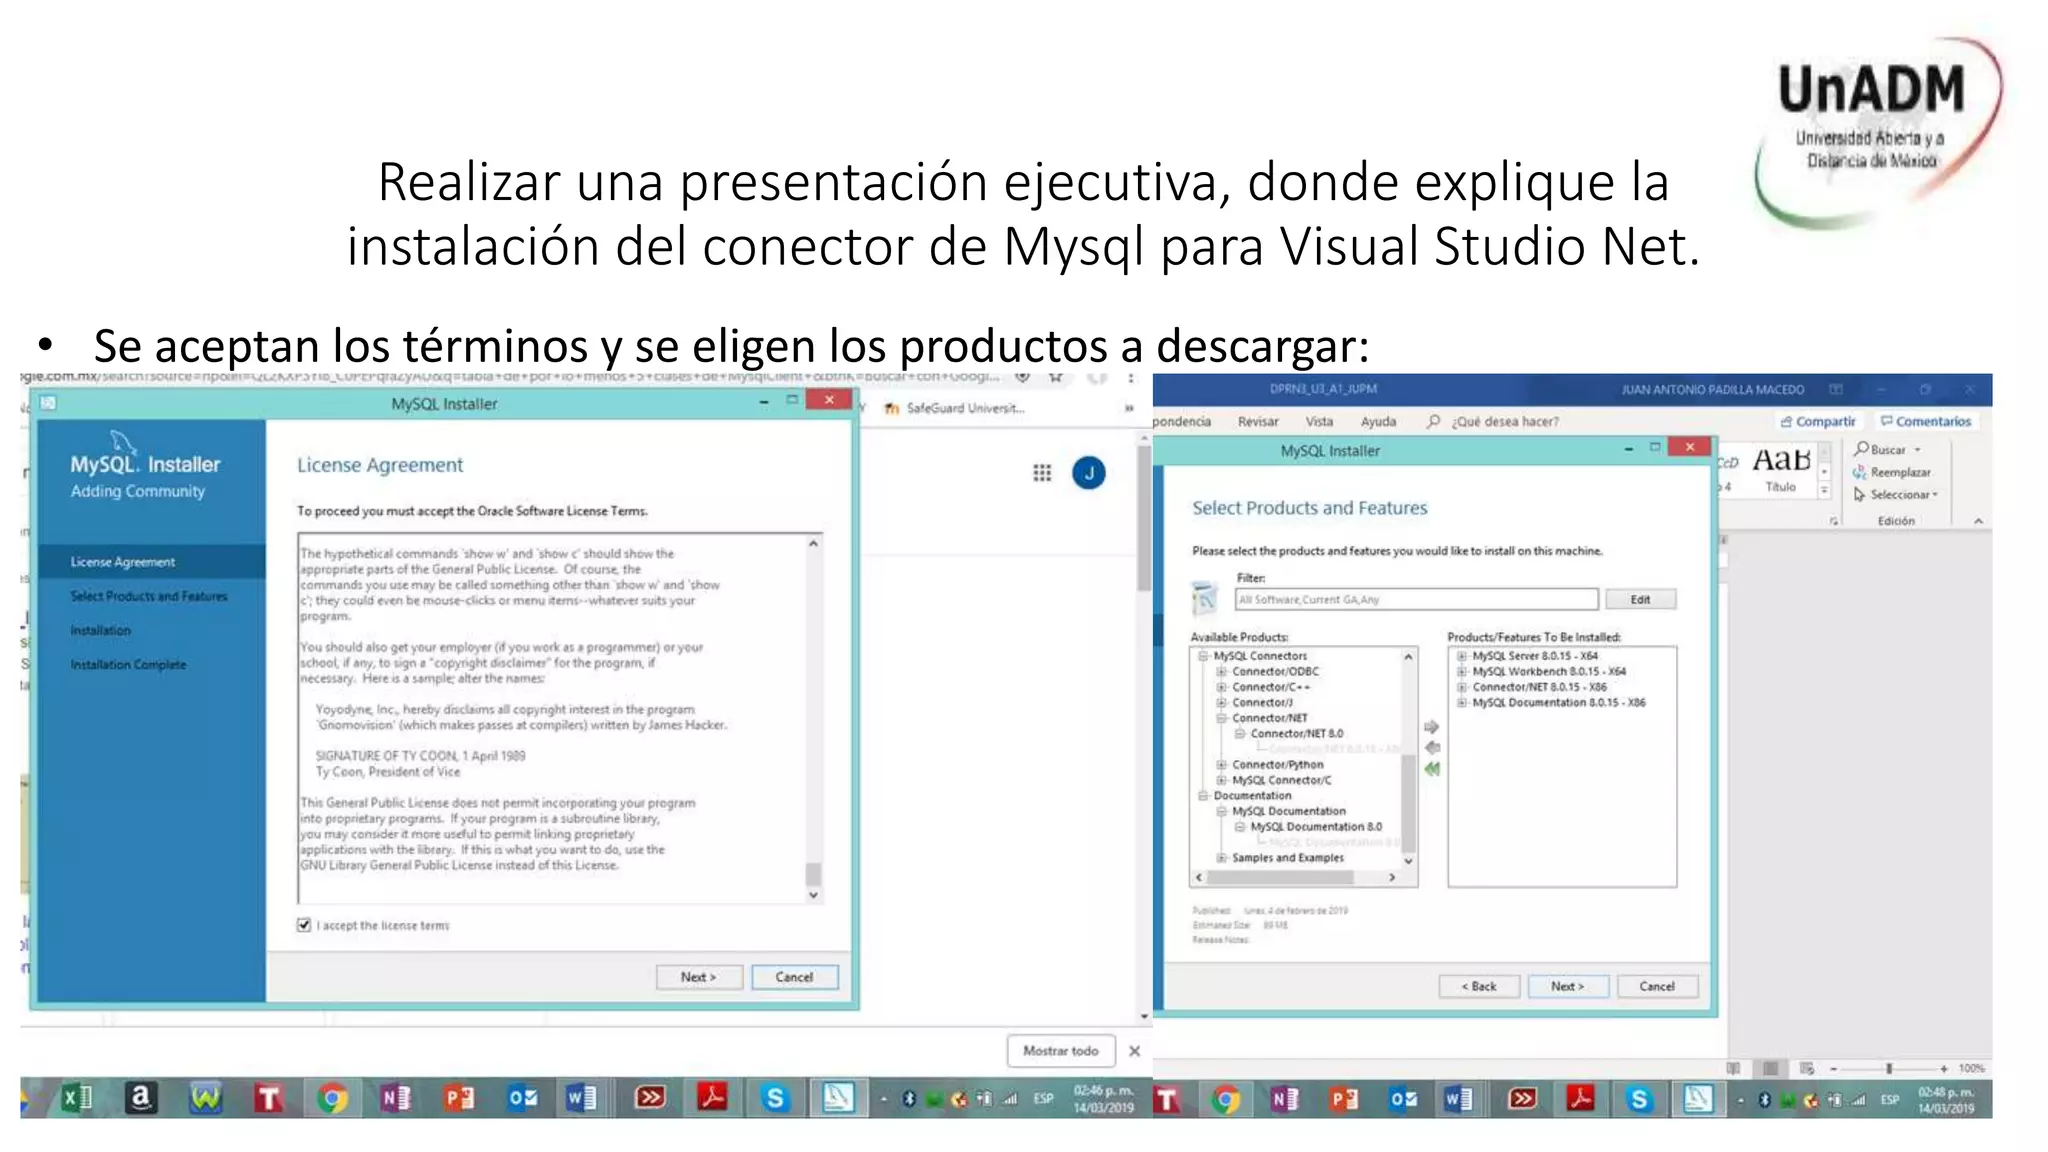Click Mostrar todo in downloads bar
This screenshot has width=2048, height=1152.
tap(1061, 1051)
